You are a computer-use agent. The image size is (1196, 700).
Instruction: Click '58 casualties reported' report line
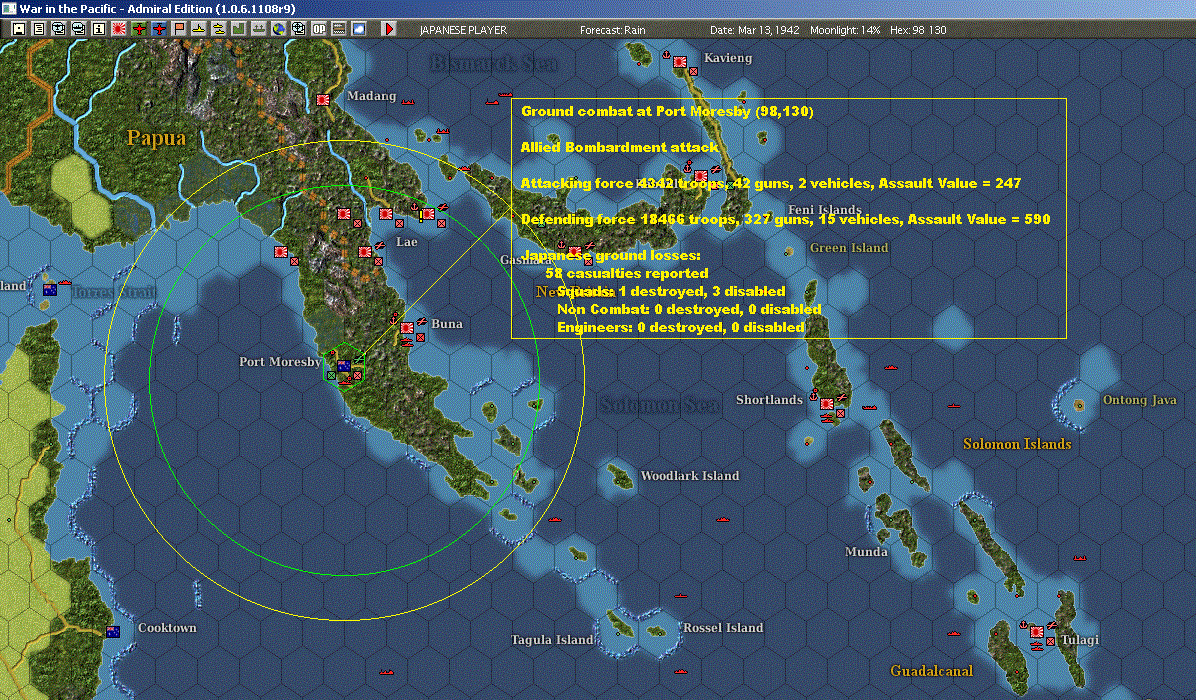(627, 273)
